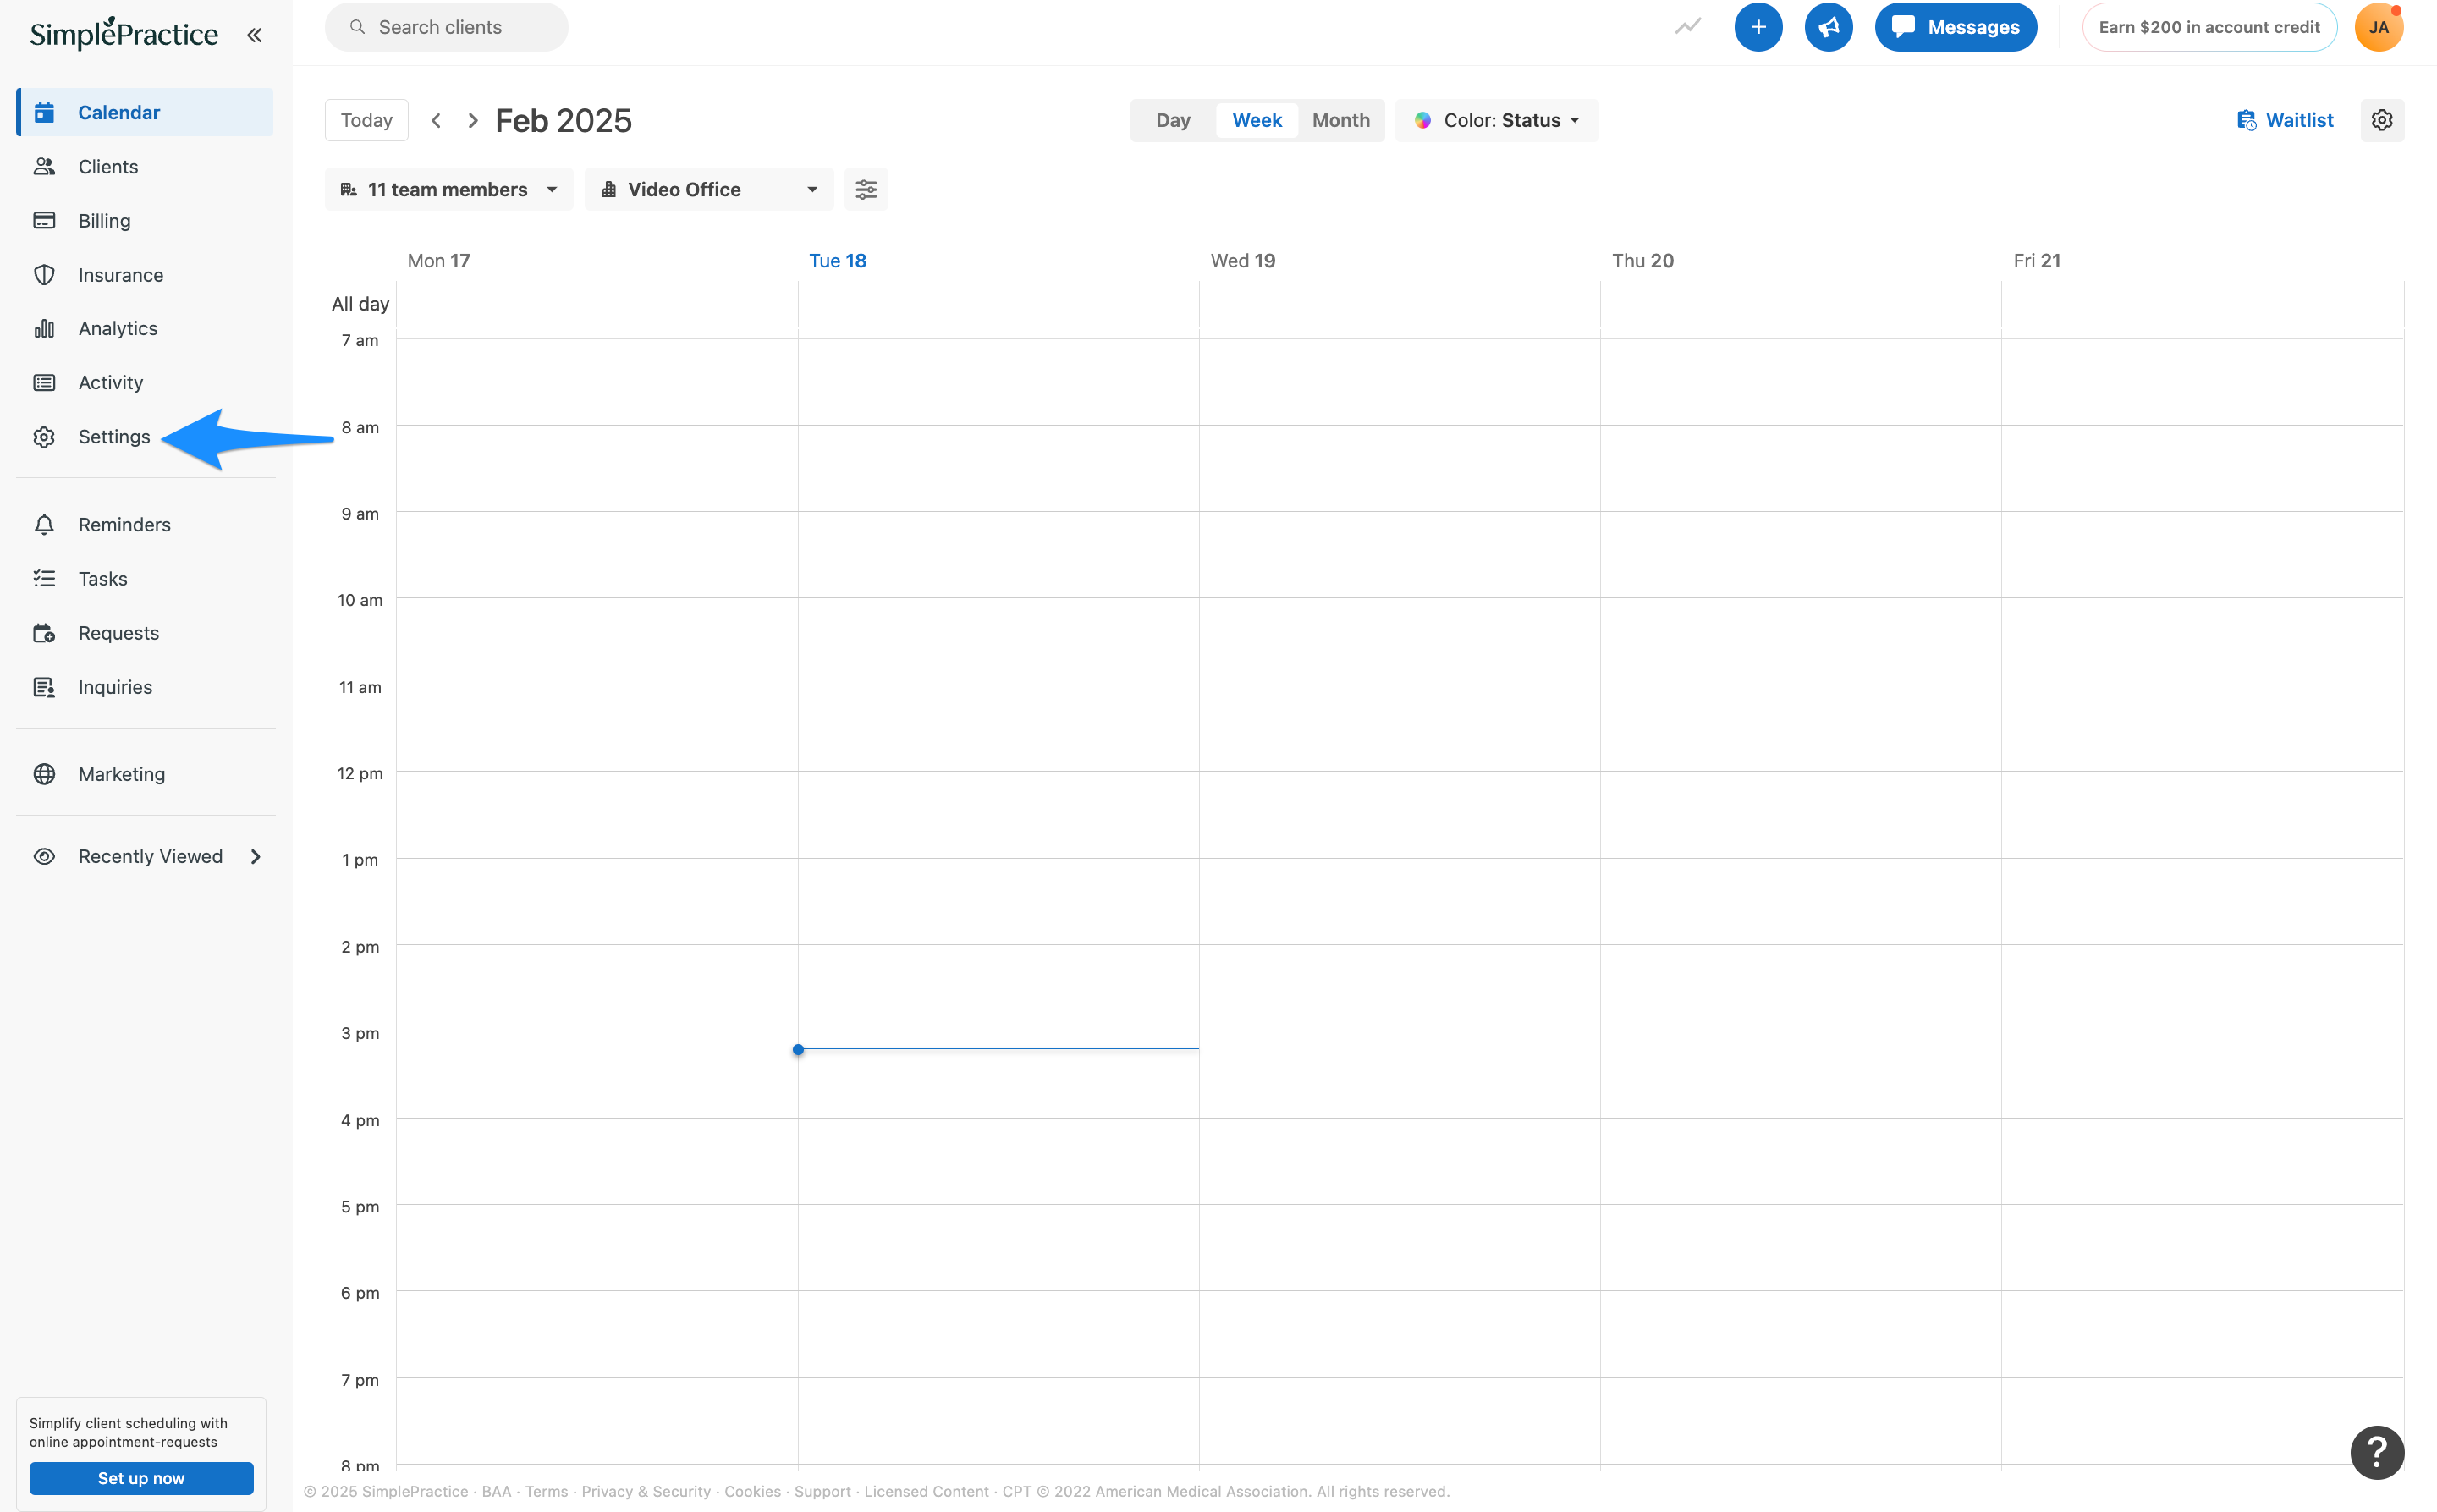The image size is (2437, 1512).
Task: Open the JA account avatar menu
Action: pyautogui.click(x=2378, y=27)
